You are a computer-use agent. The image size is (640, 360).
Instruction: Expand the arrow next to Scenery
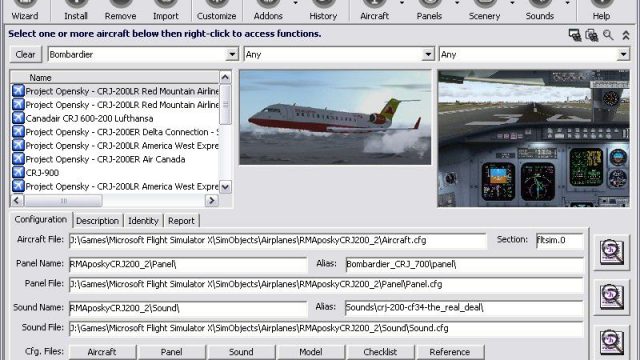pos(512,3)
